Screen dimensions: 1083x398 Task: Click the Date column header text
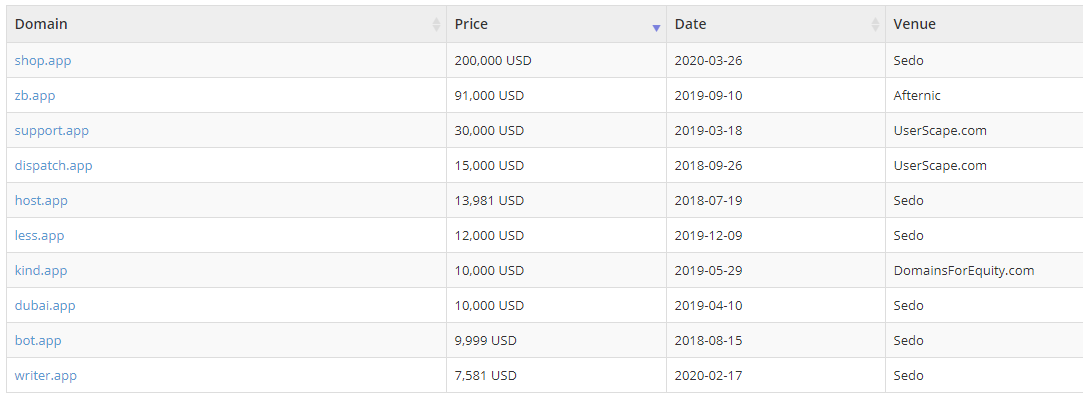click(x=691, y=24)
